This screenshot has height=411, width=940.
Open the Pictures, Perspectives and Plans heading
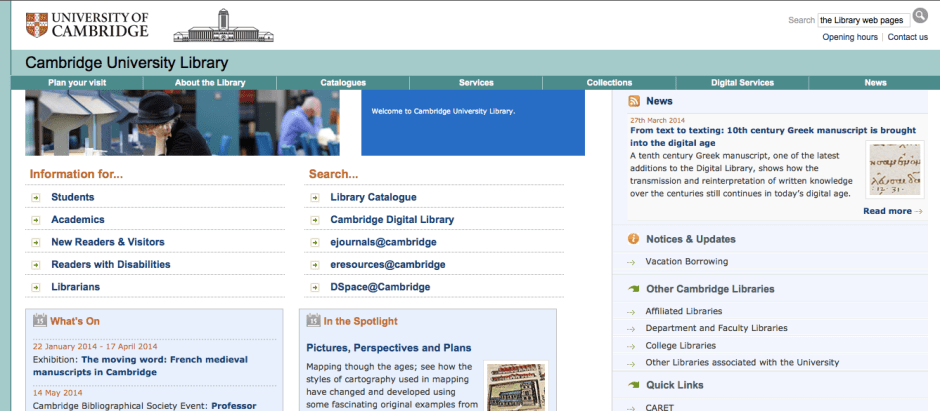(x=388, y=347)
